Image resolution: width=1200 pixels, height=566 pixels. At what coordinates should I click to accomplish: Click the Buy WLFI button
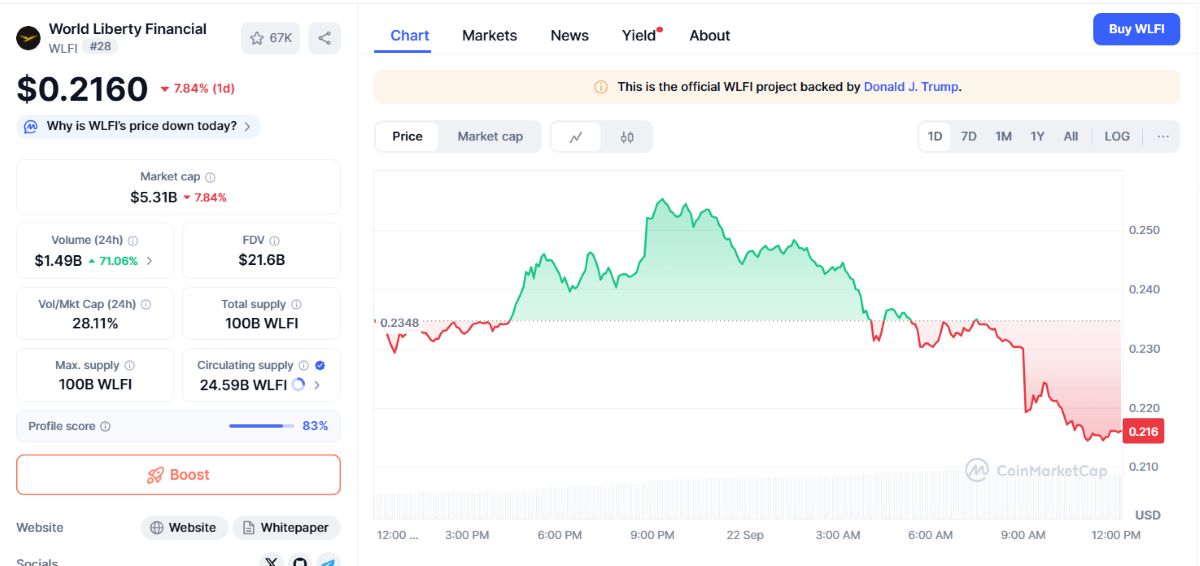tap(1136, 29)
